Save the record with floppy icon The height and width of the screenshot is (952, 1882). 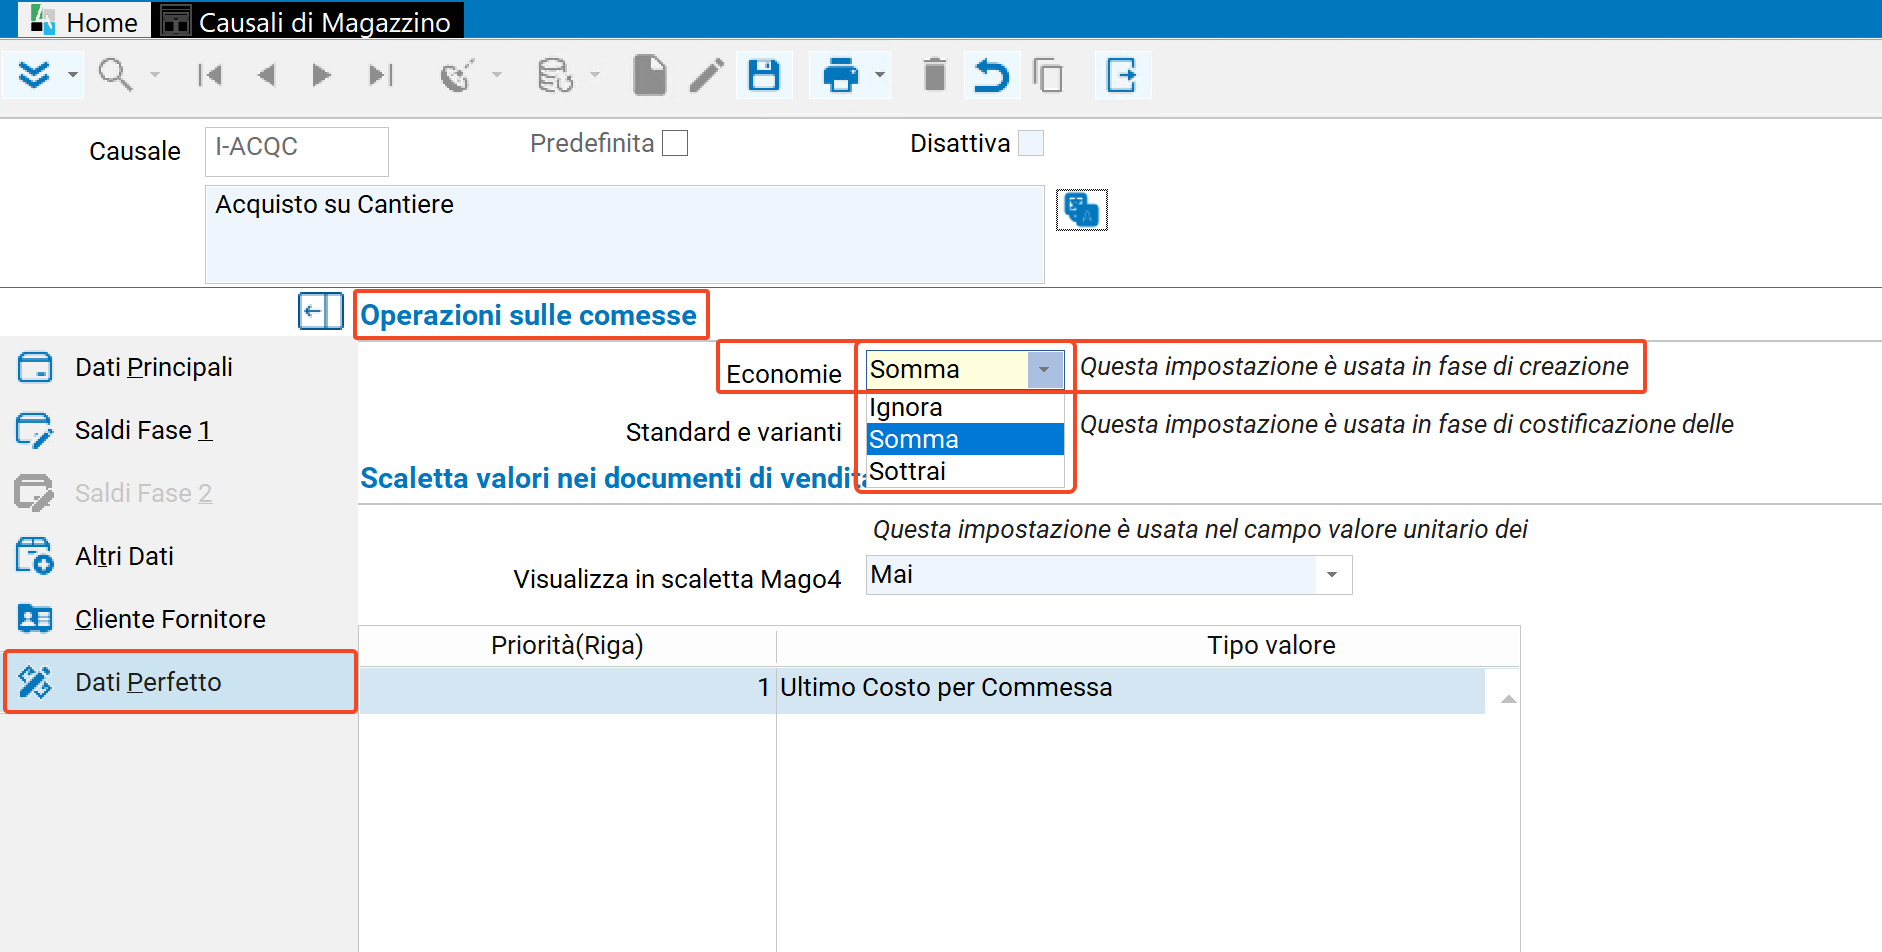point(764,75)
